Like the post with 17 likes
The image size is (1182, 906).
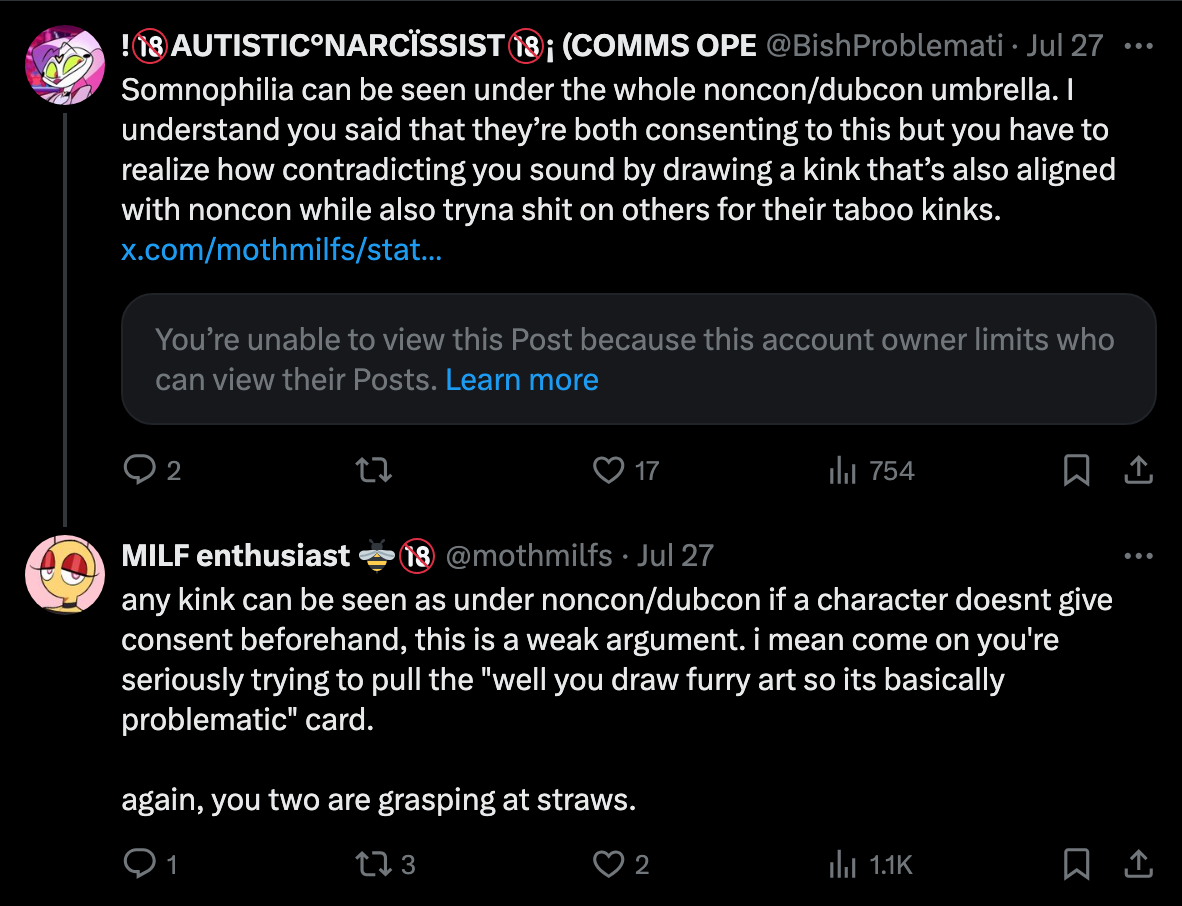[x=609, y=470]
